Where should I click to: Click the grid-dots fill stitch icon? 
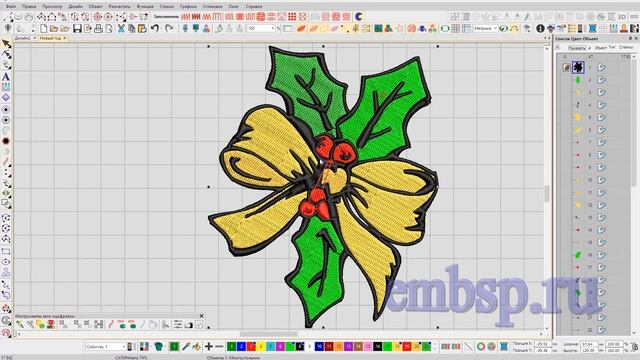(x=292, y=17)
